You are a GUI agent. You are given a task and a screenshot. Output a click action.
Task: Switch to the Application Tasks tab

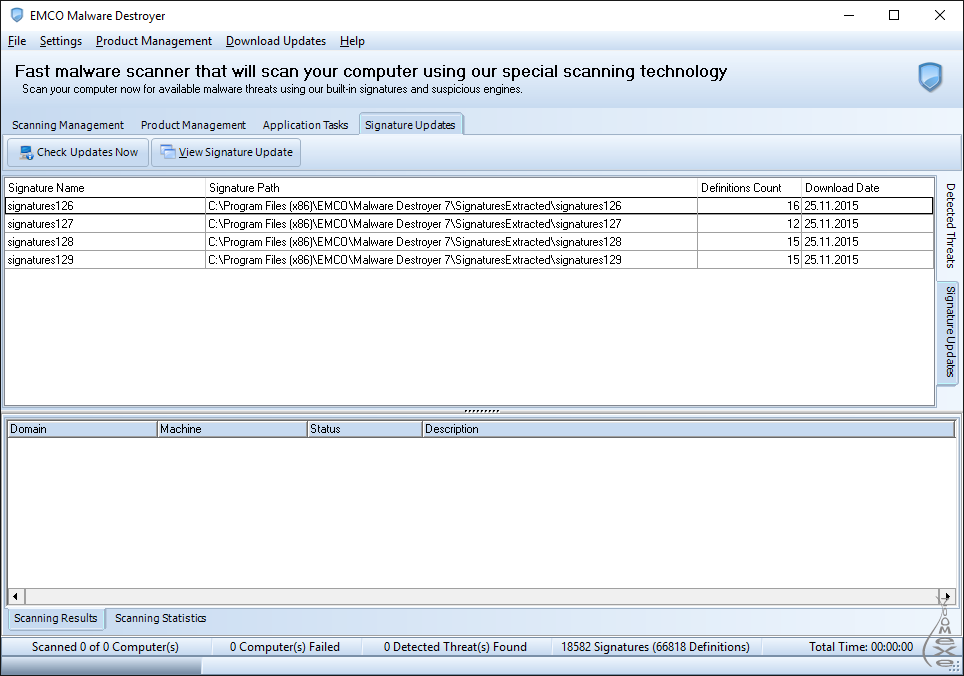tap(306, 125)
